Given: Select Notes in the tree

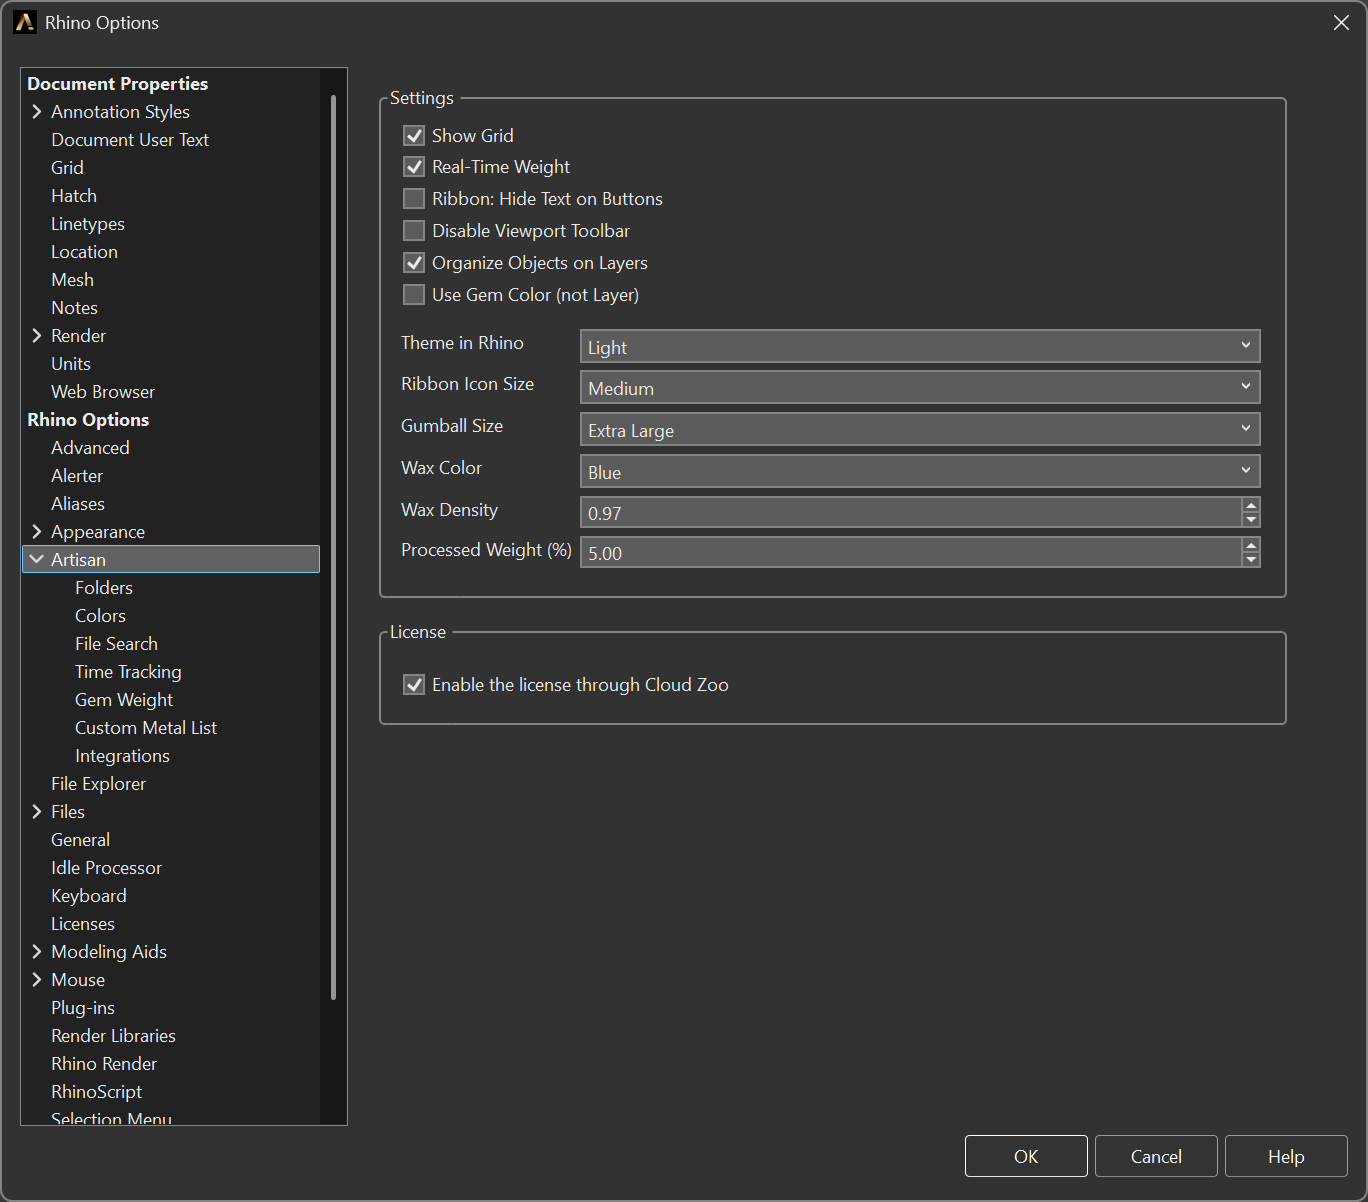Looking at the screenshot, I should click(x=74, y=307).
